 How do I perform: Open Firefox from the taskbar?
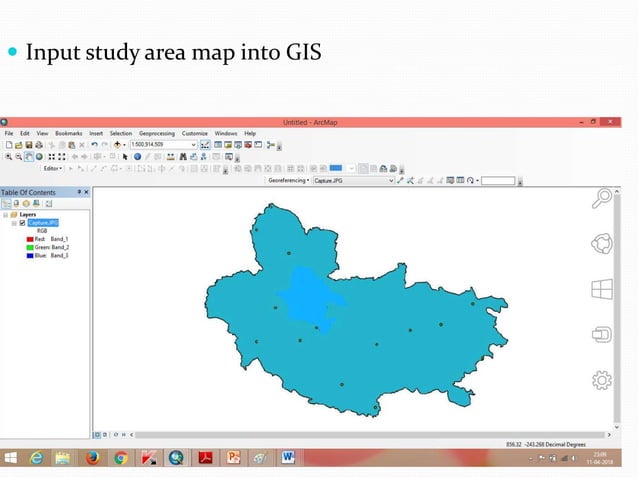93,458
